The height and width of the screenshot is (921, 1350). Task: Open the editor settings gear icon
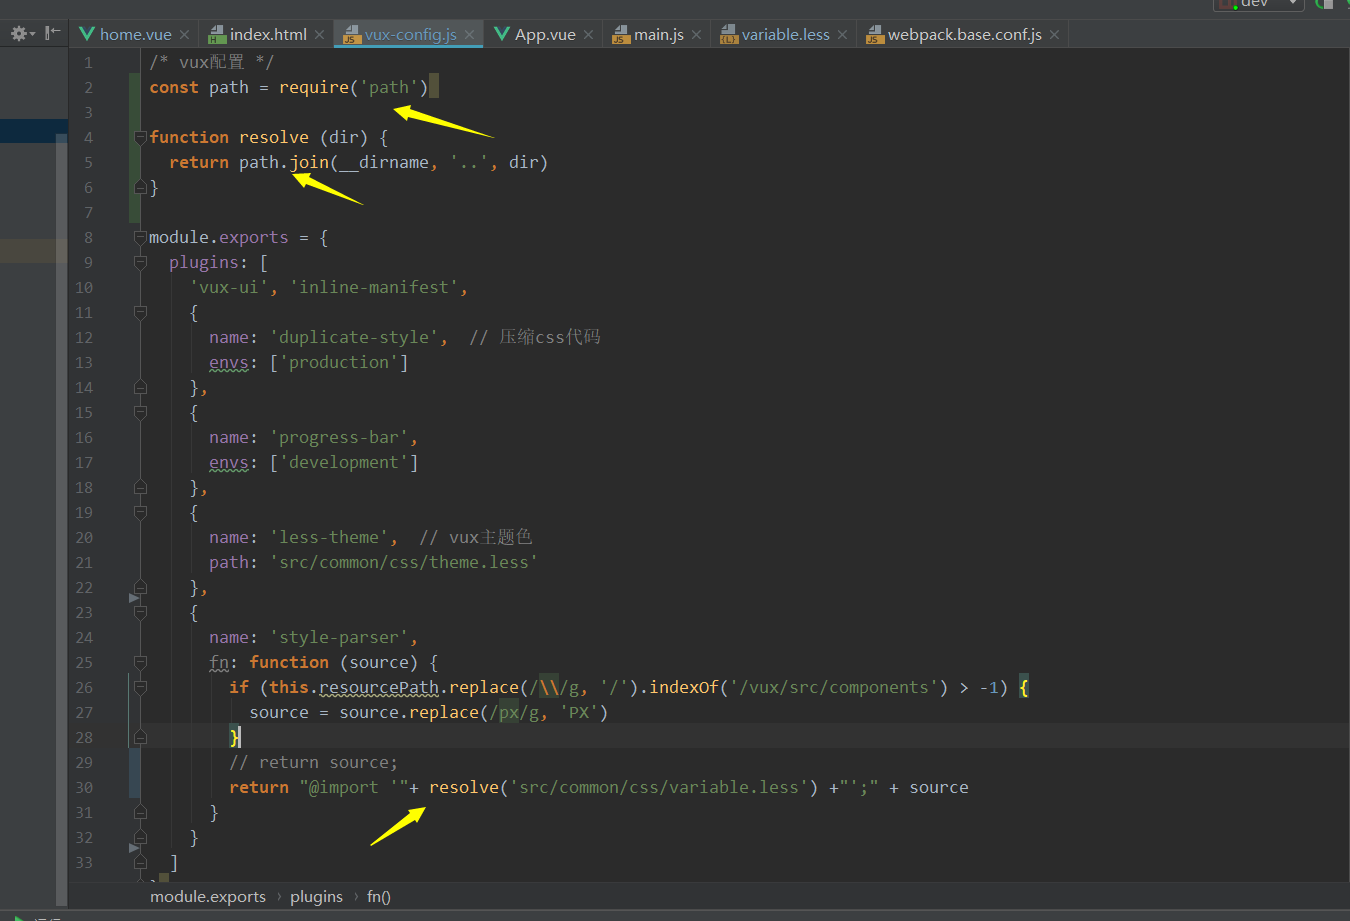coord(18,33)
